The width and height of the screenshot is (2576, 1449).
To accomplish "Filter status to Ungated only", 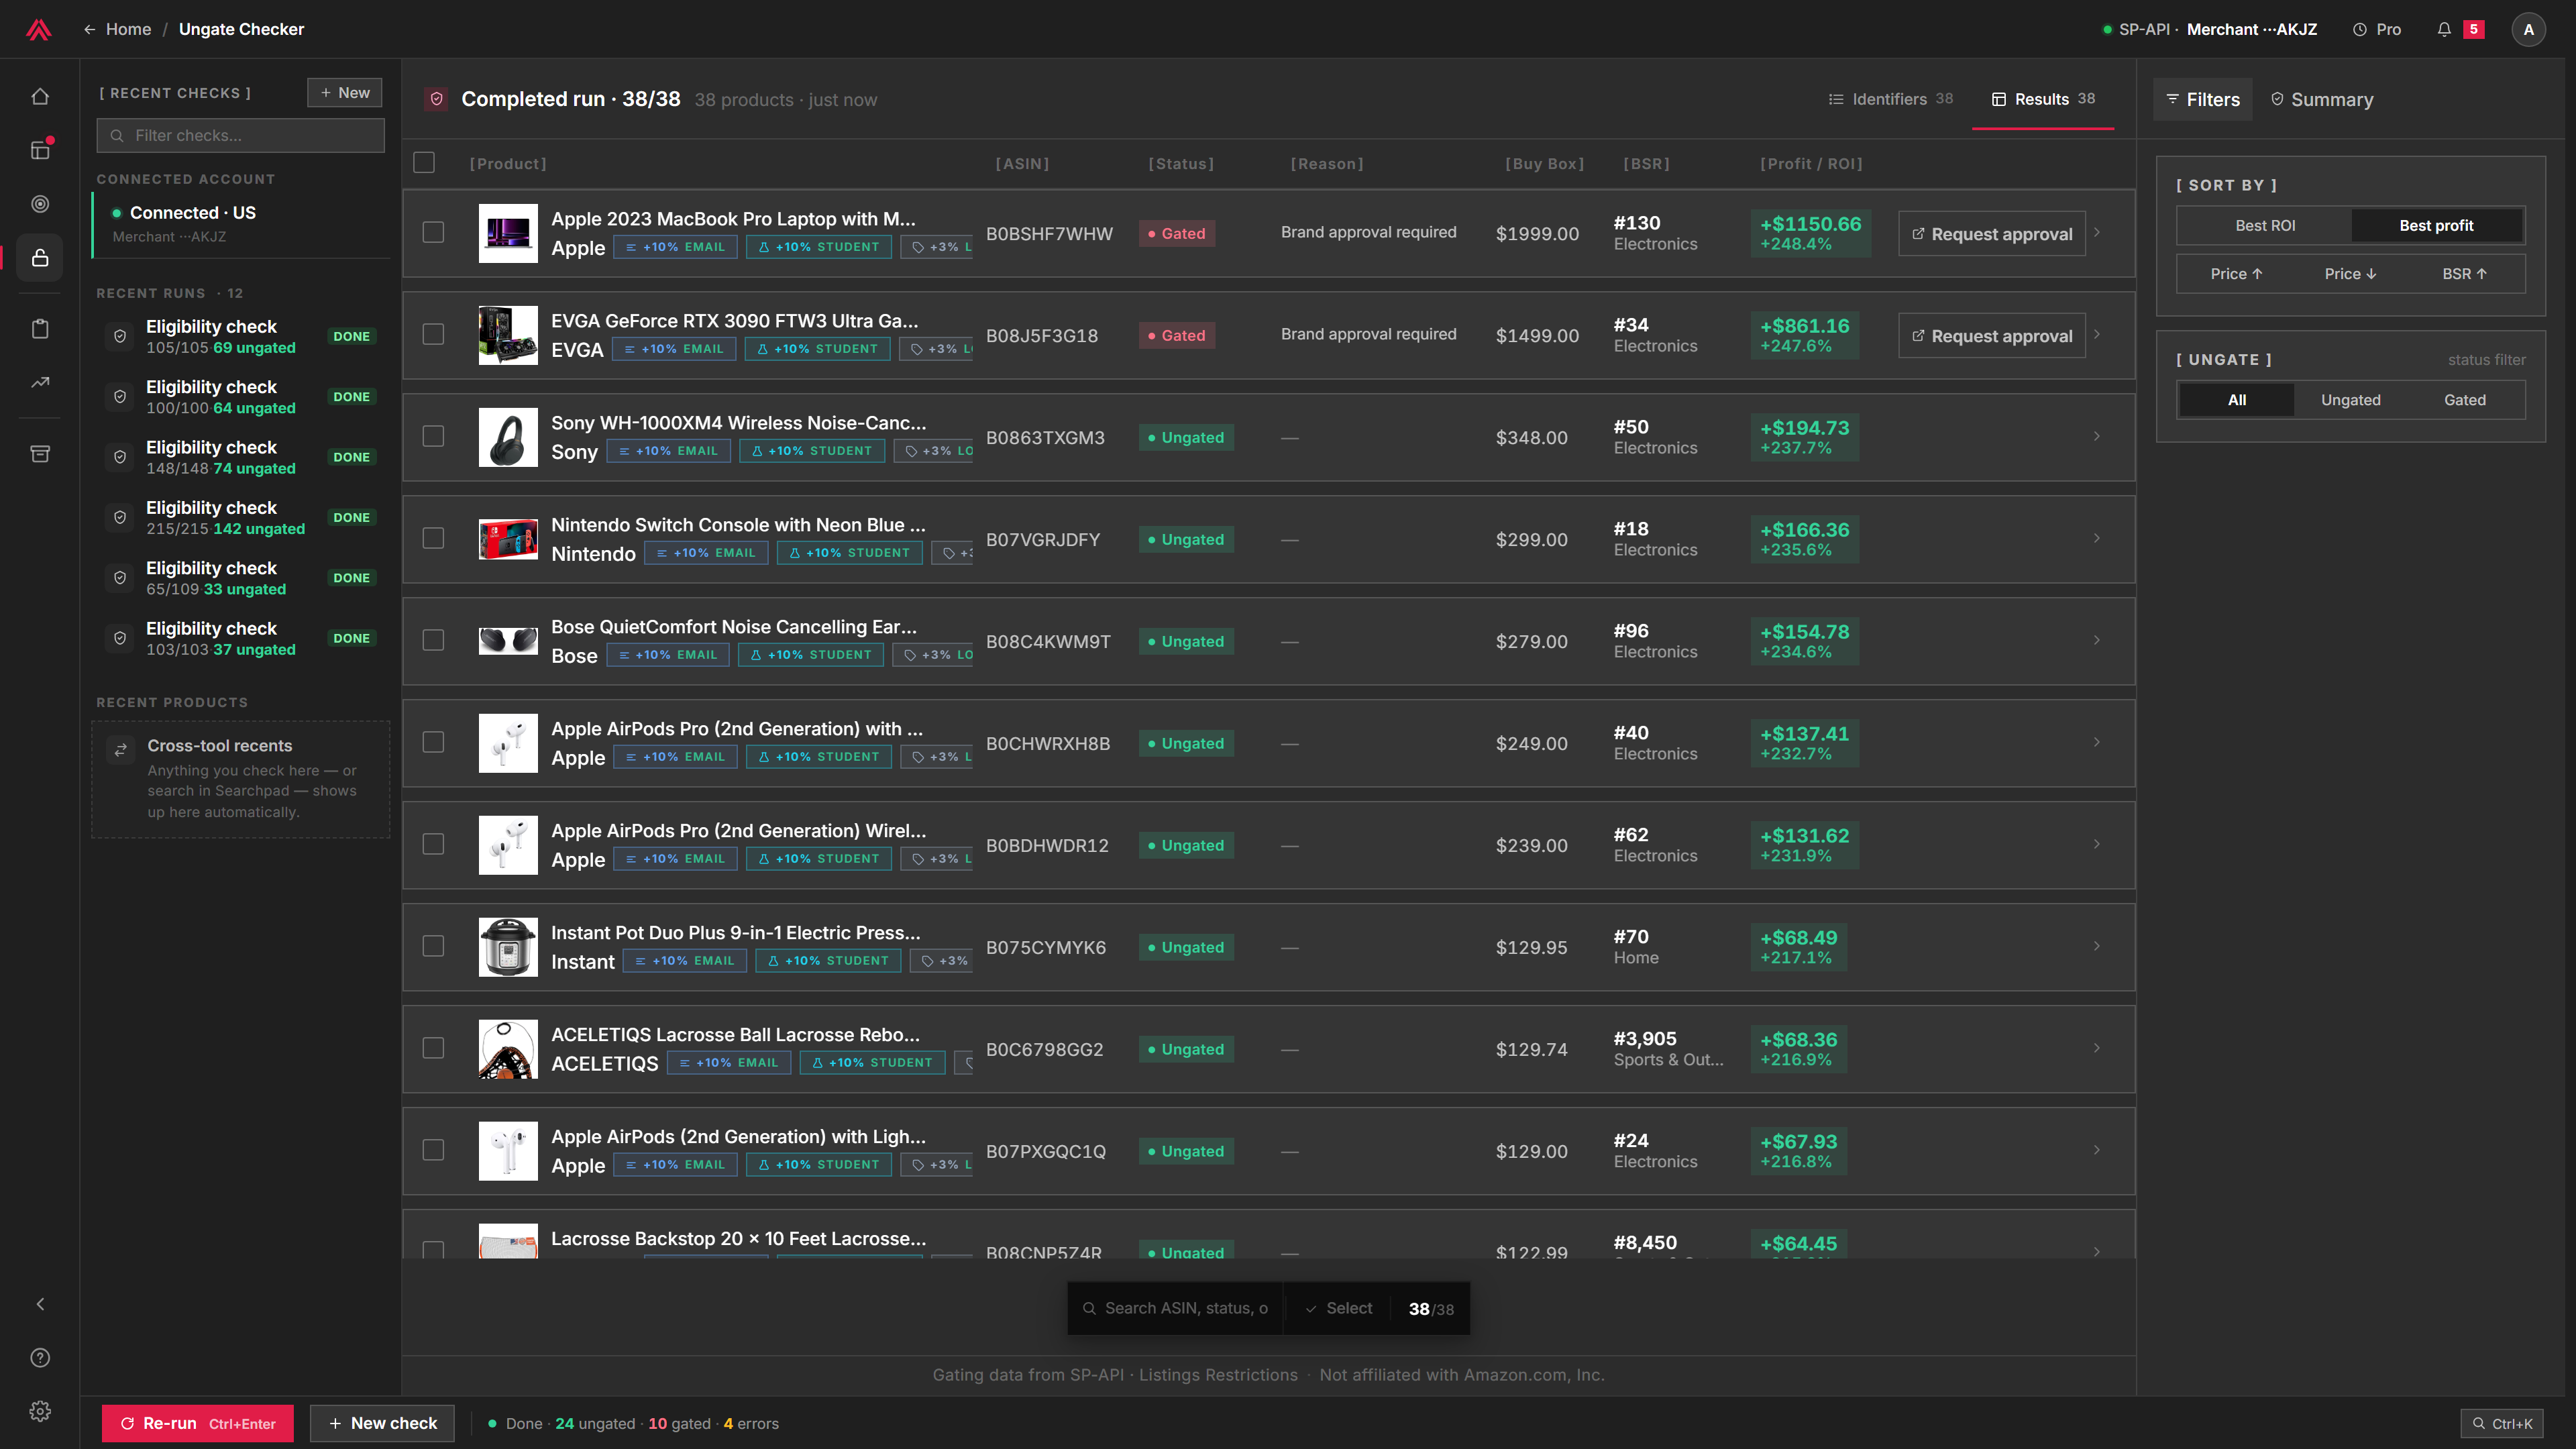I will pos(2350,400).
